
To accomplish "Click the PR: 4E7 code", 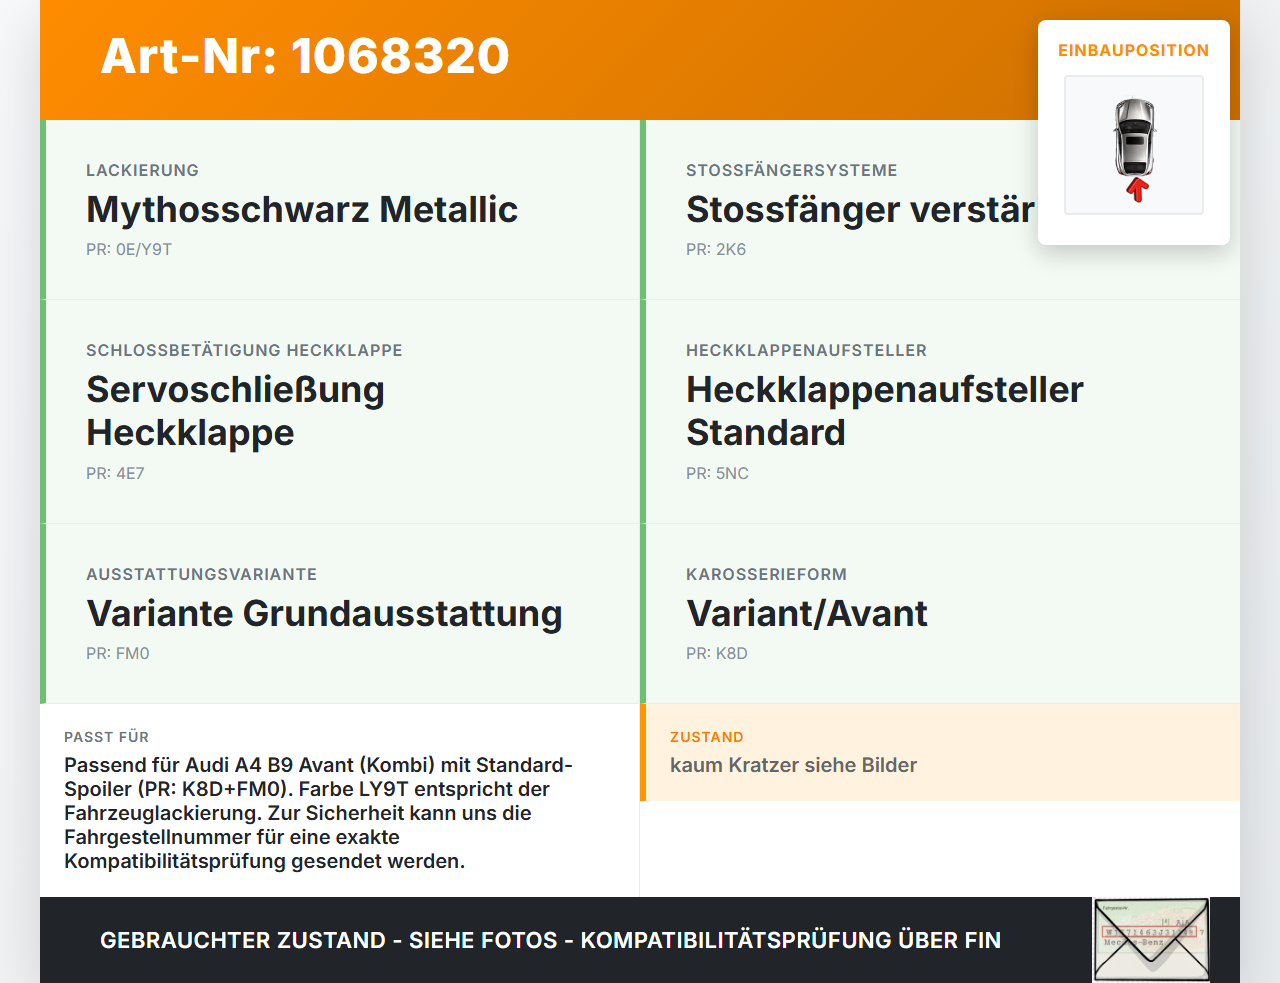I will [x=115, y=474].
